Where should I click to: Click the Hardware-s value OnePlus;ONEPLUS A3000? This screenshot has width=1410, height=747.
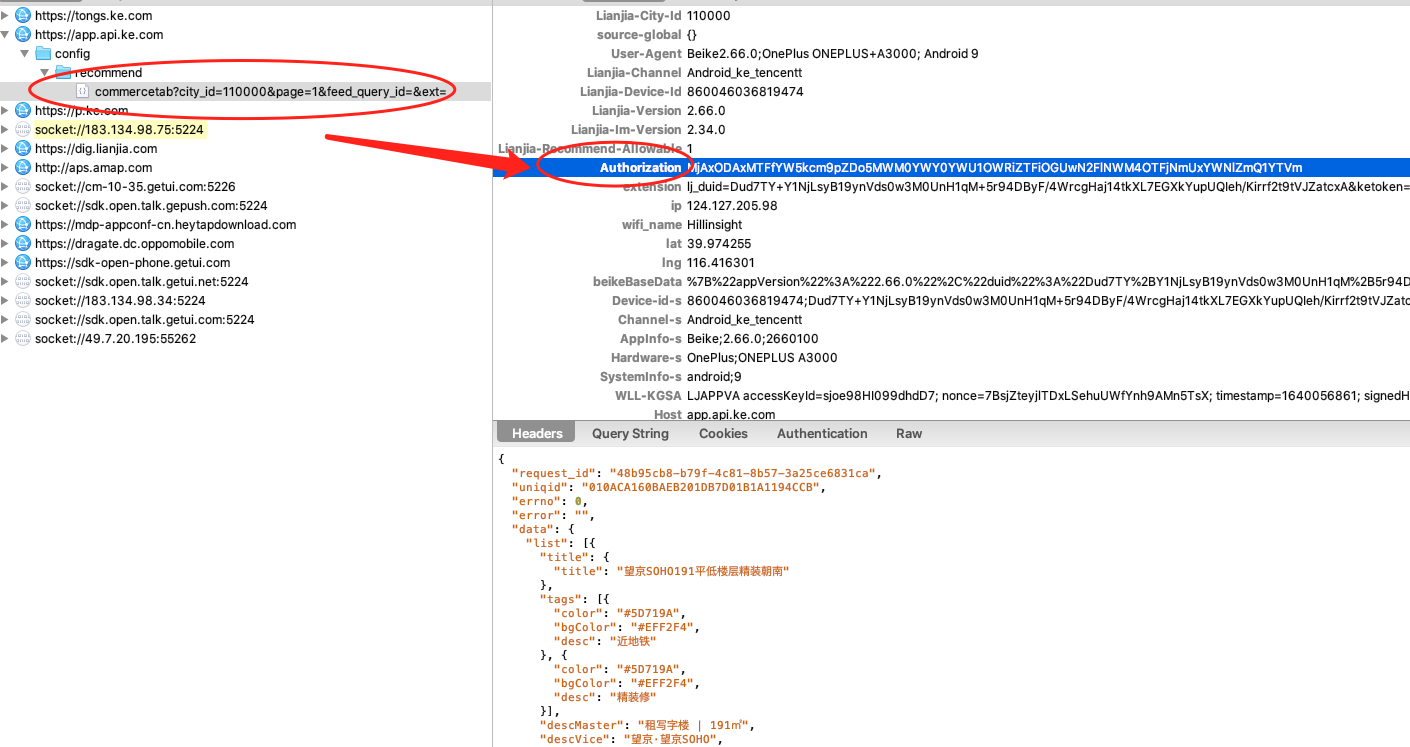tap(762, 357)
